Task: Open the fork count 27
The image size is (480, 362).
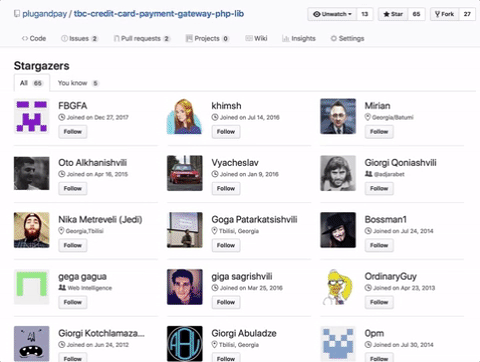Action: 467,14
